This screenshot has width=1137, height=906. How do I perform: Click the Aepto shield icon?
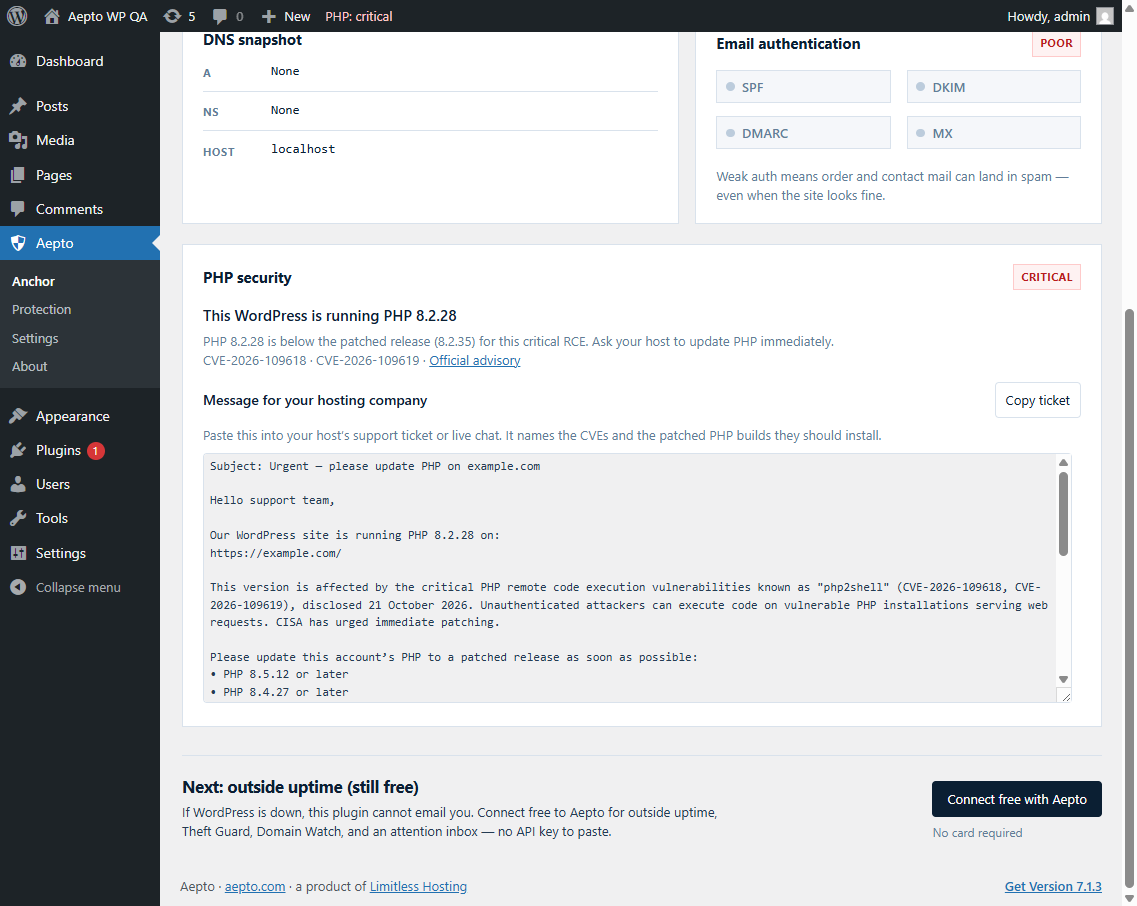tap(18, 243)
